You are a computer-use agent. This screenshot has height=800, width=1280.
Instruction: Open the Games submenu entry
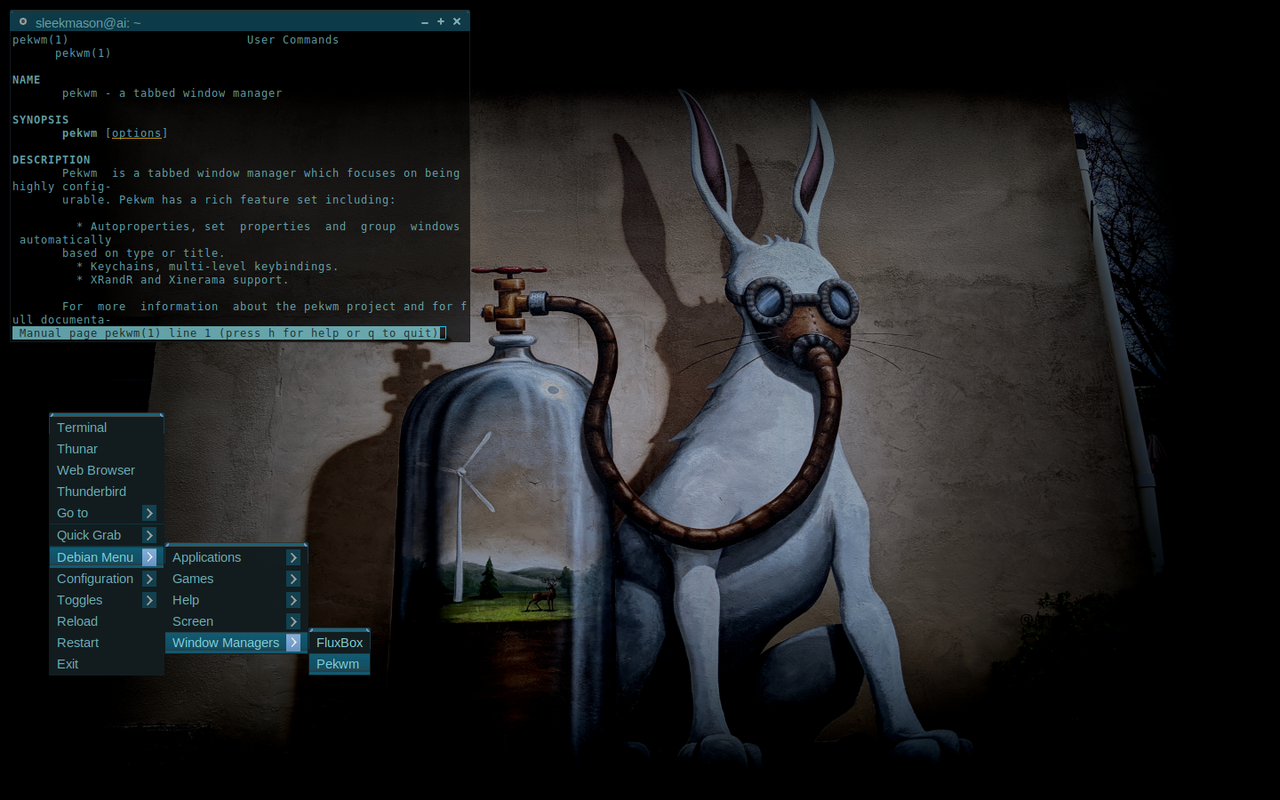236,579
